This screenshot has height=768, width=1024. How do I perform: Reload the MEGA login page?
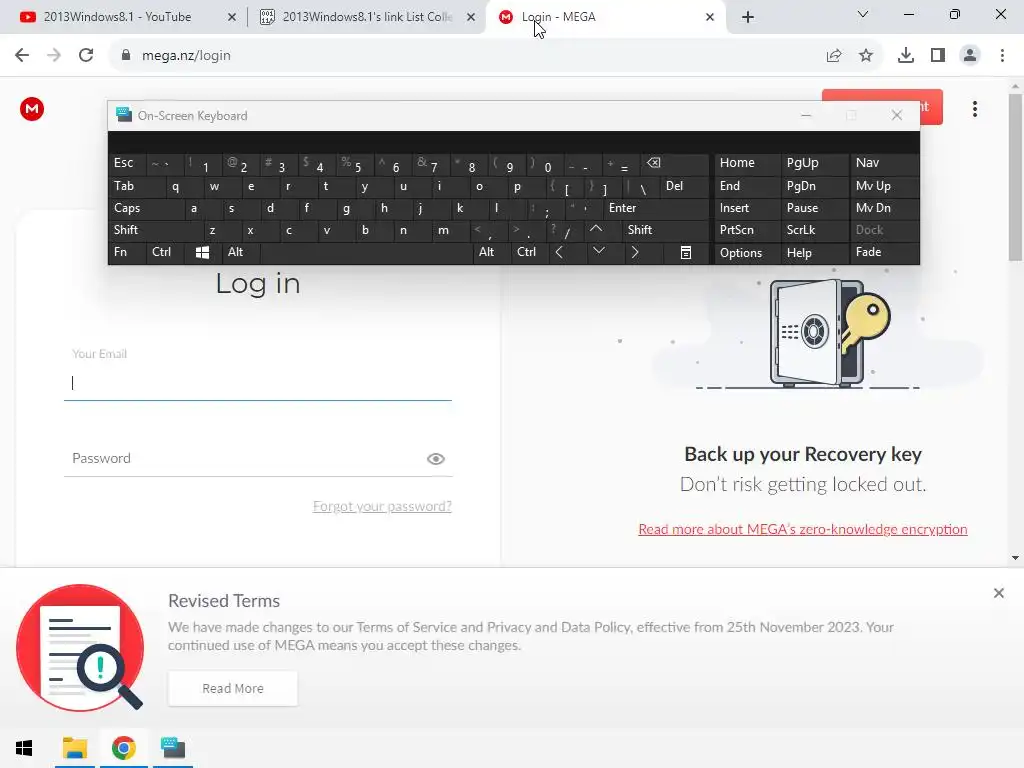86,56
